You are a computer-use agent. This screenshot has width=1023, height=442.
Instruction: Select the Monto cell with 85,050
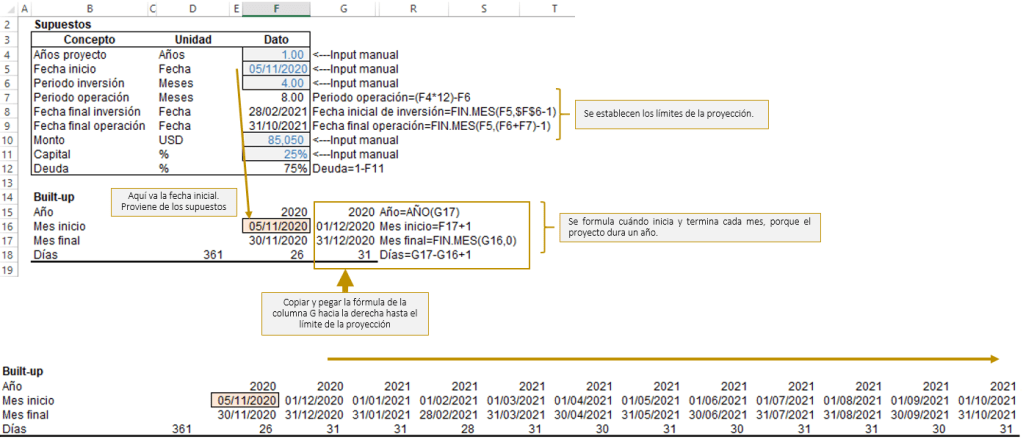point(276,141)
